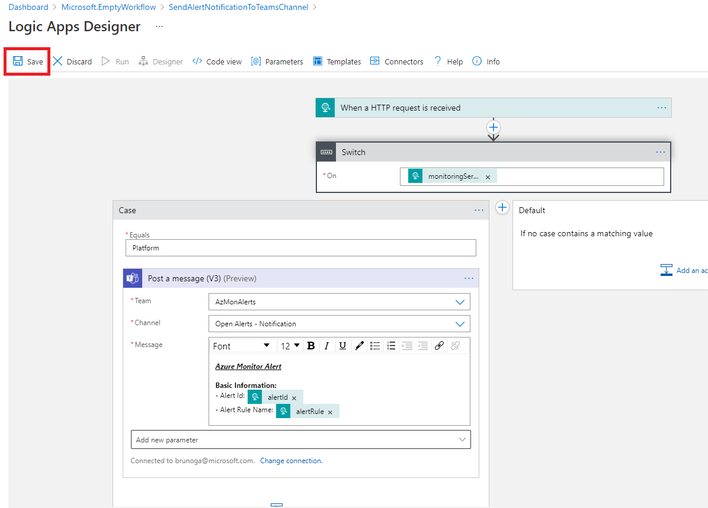
Task: Select the alertId token
Action: tap(275, 397)
